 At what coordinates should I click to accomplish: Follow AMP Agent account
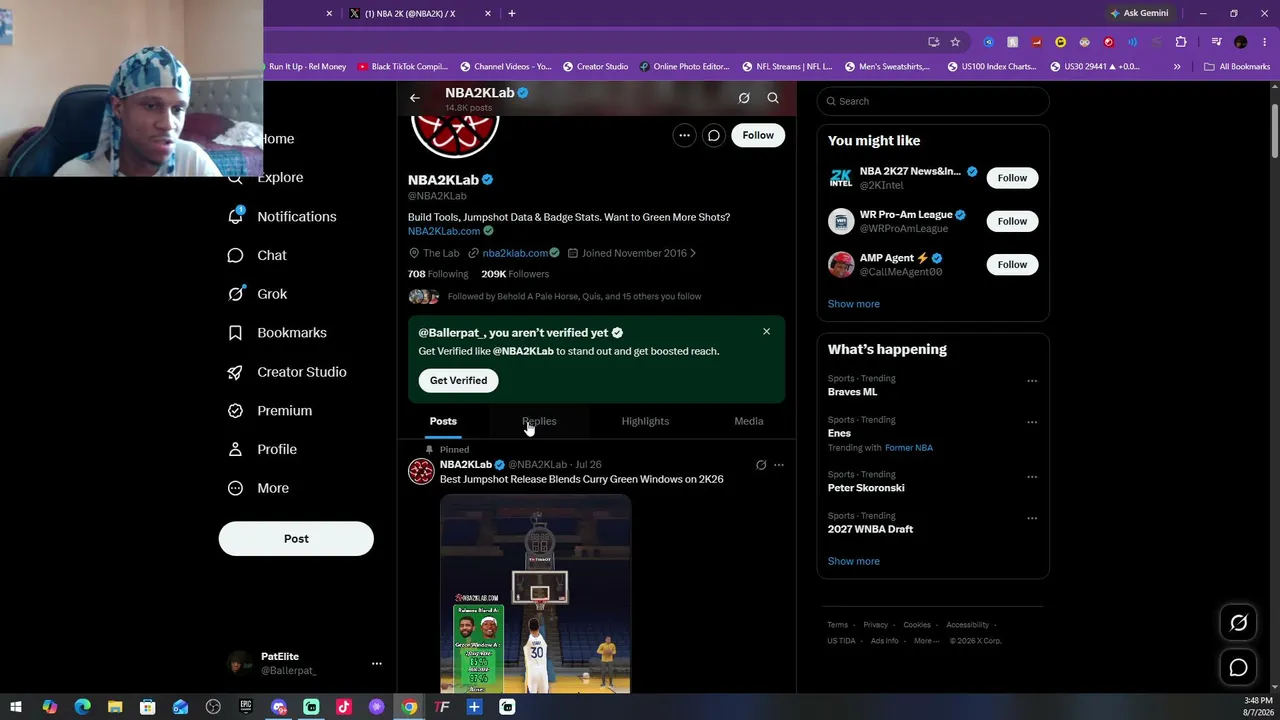(1012, 264)
